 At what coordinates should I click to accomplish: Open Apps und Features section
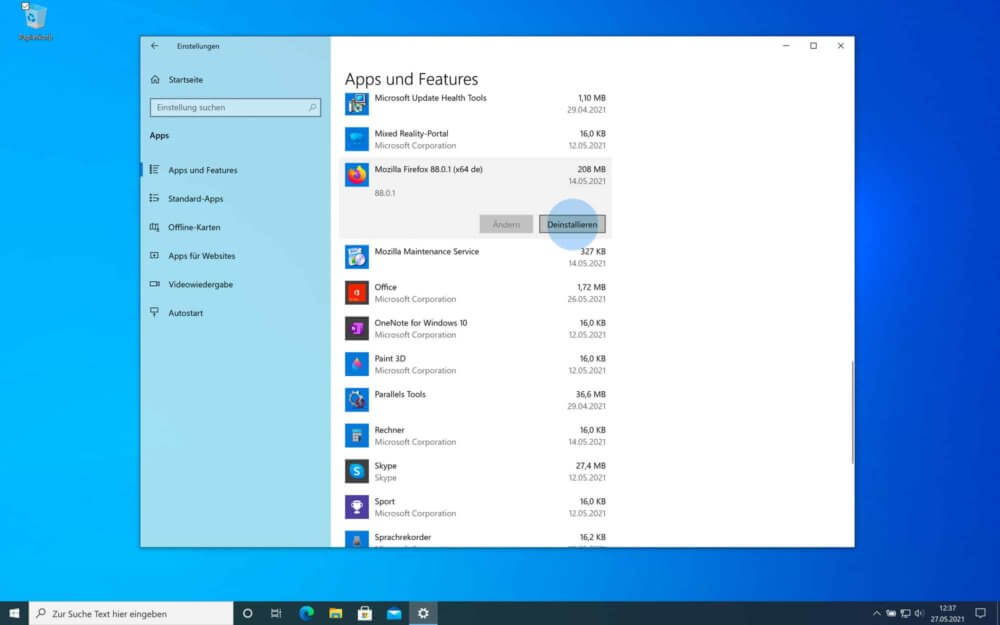235,170
